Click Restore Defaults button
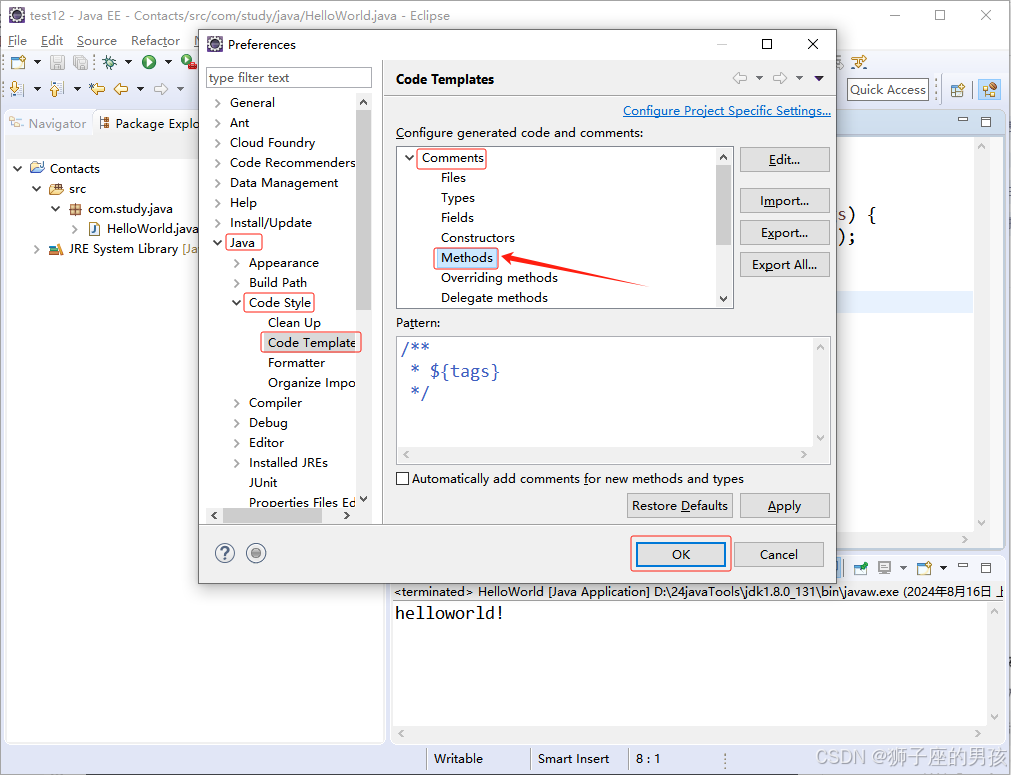 [x=680, y=505]
